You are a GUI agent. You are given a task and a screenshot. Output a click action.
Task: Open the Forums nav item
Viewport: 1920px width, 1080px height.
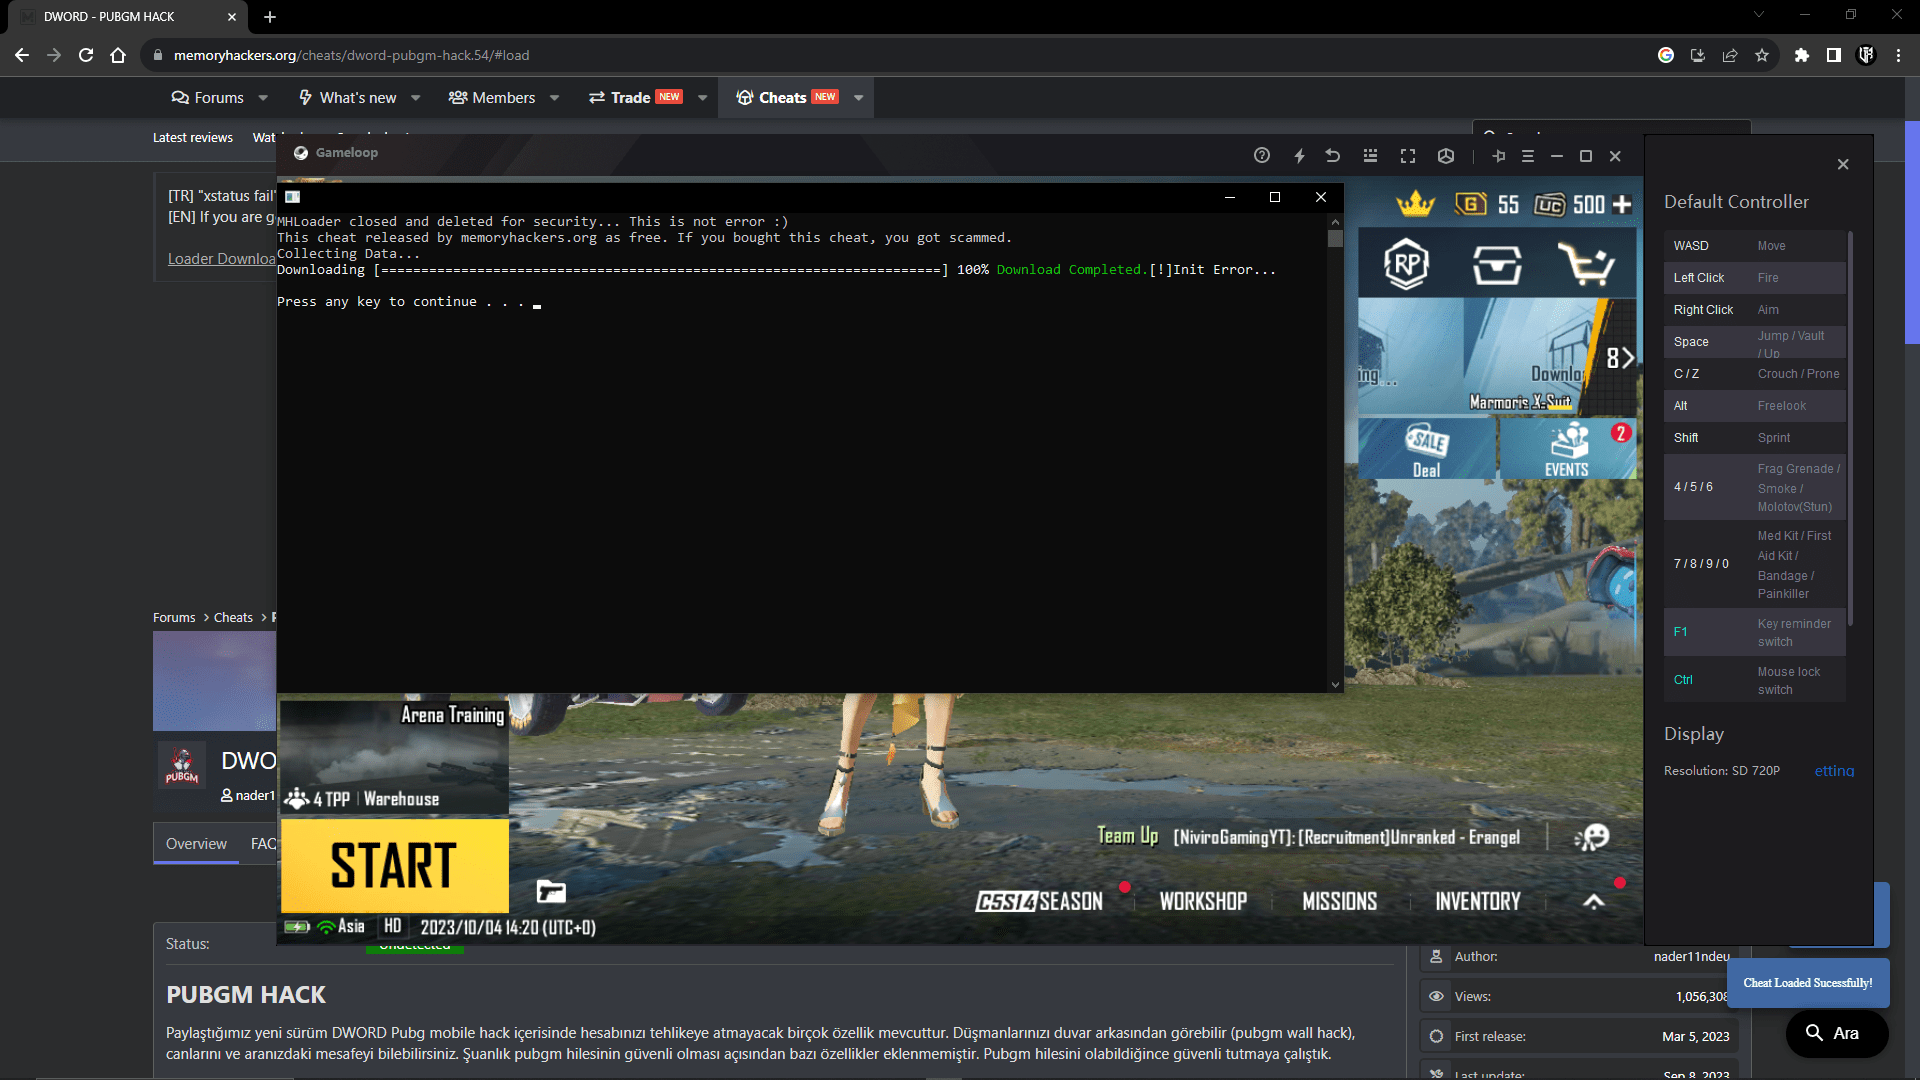(x=208, y=98)
